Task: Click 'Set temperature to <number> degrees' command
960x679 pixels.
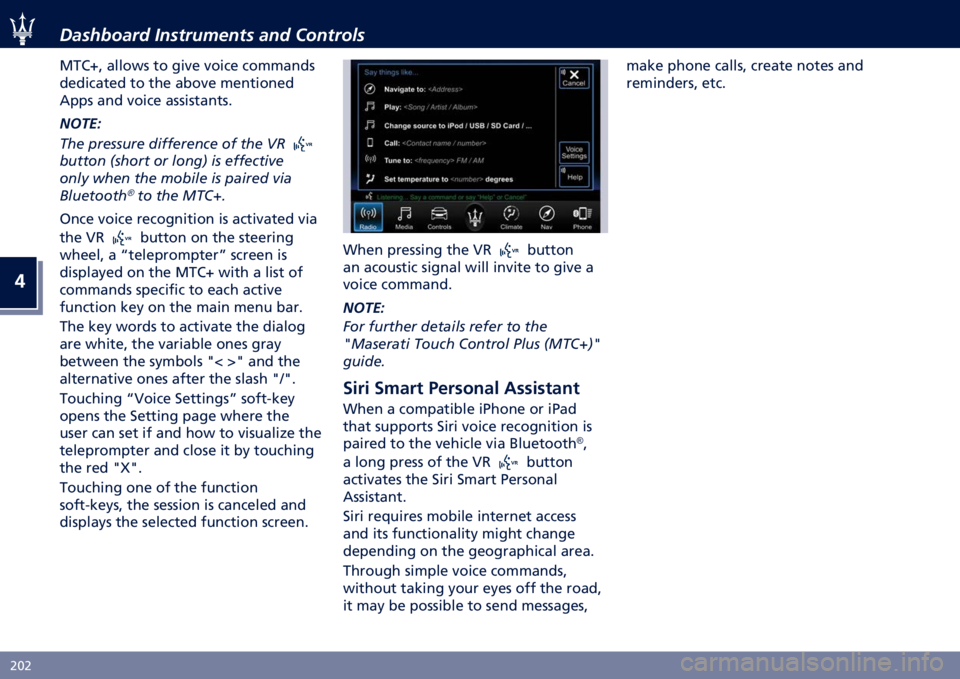Action: click(448, 179)
